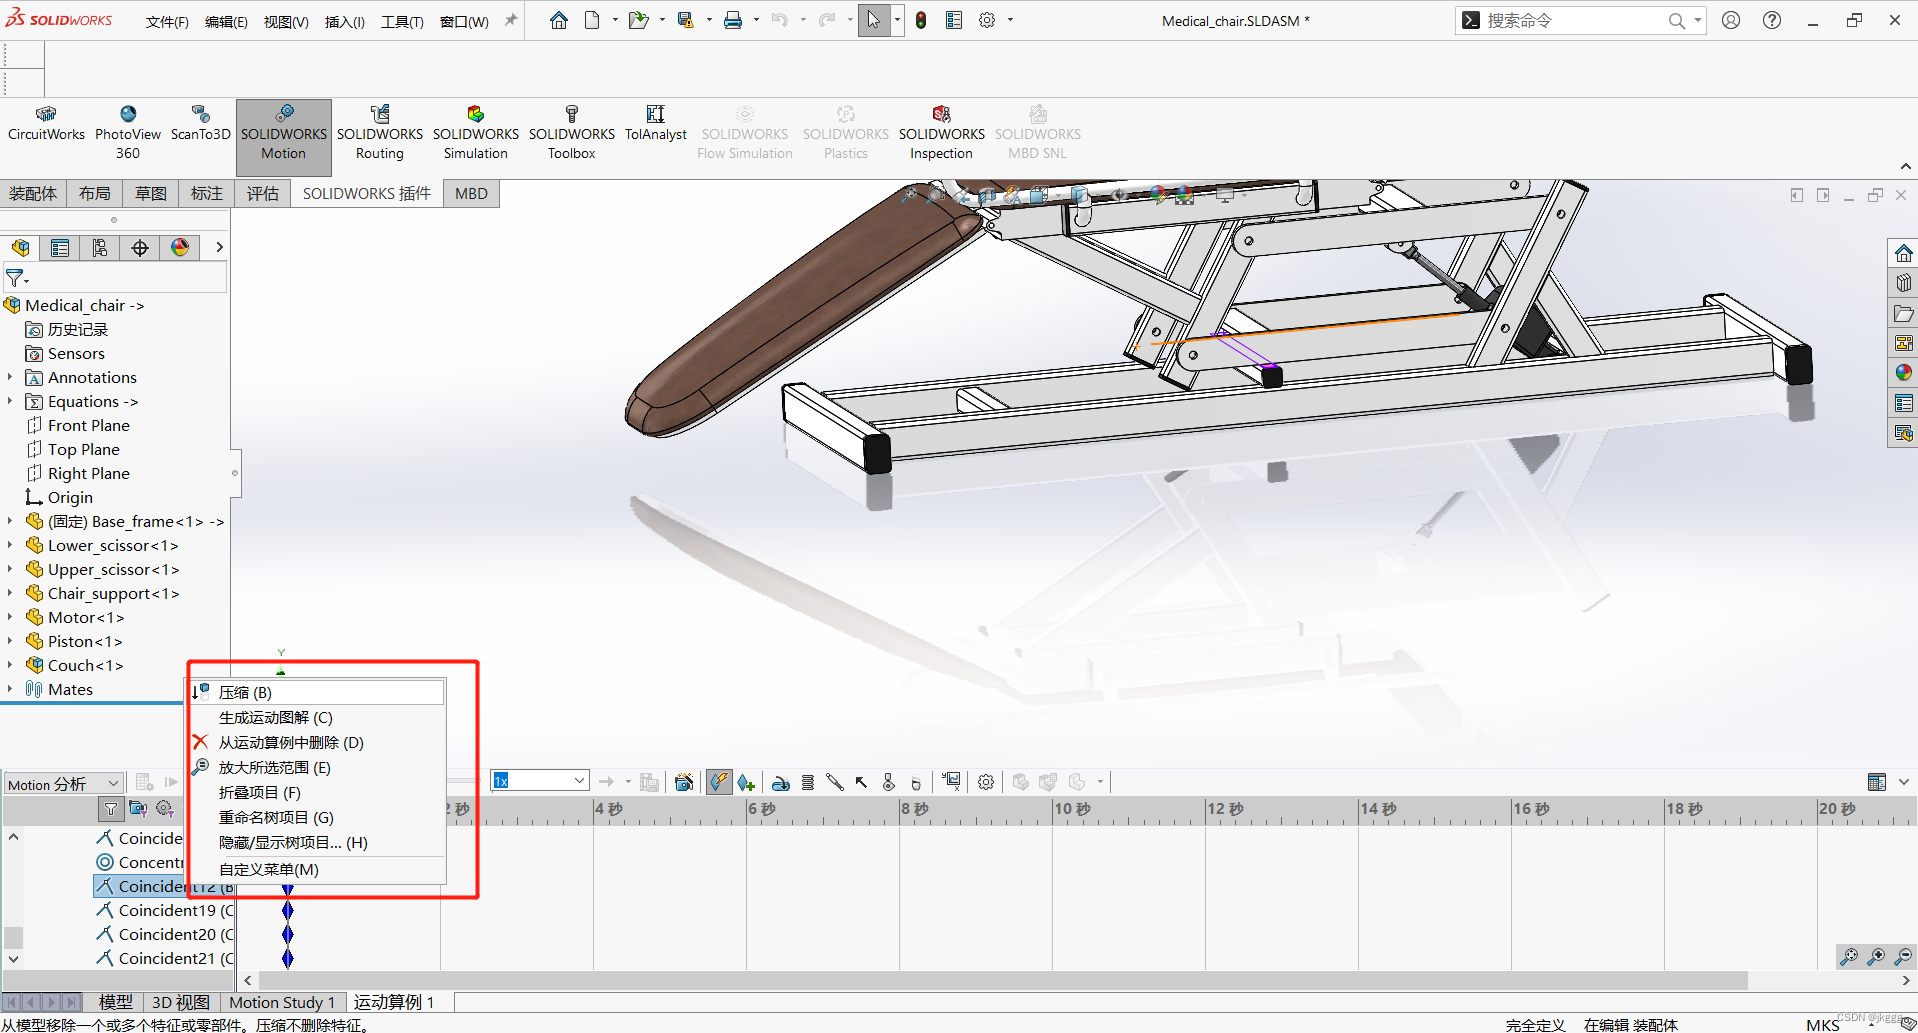Toggle the SOLIDWORKS Simulation add-in
The width and height of the screenshot is (1918, 1033).
(476, 133)
